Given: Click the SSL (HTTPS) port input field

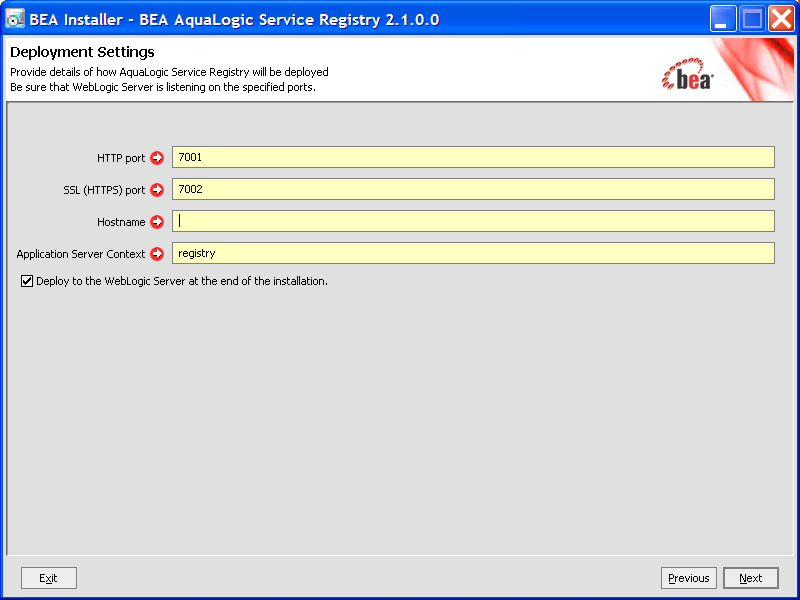Looking at the screenshot, I should [473, 189].
